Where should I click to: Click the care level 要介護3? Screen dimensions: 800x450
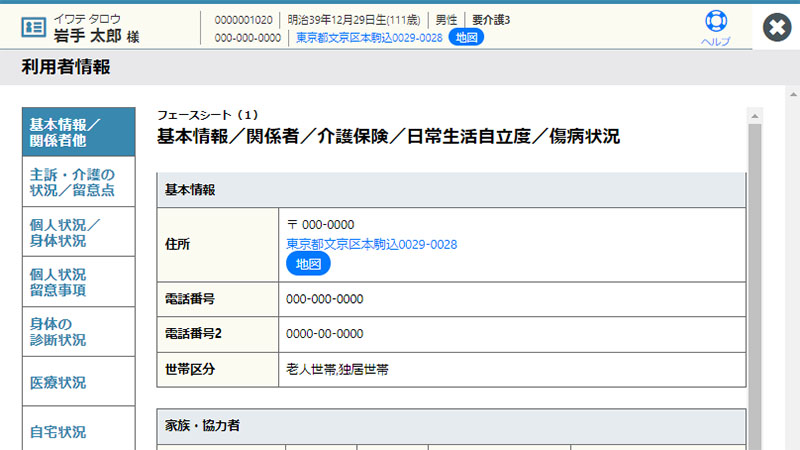pos(491,20)
